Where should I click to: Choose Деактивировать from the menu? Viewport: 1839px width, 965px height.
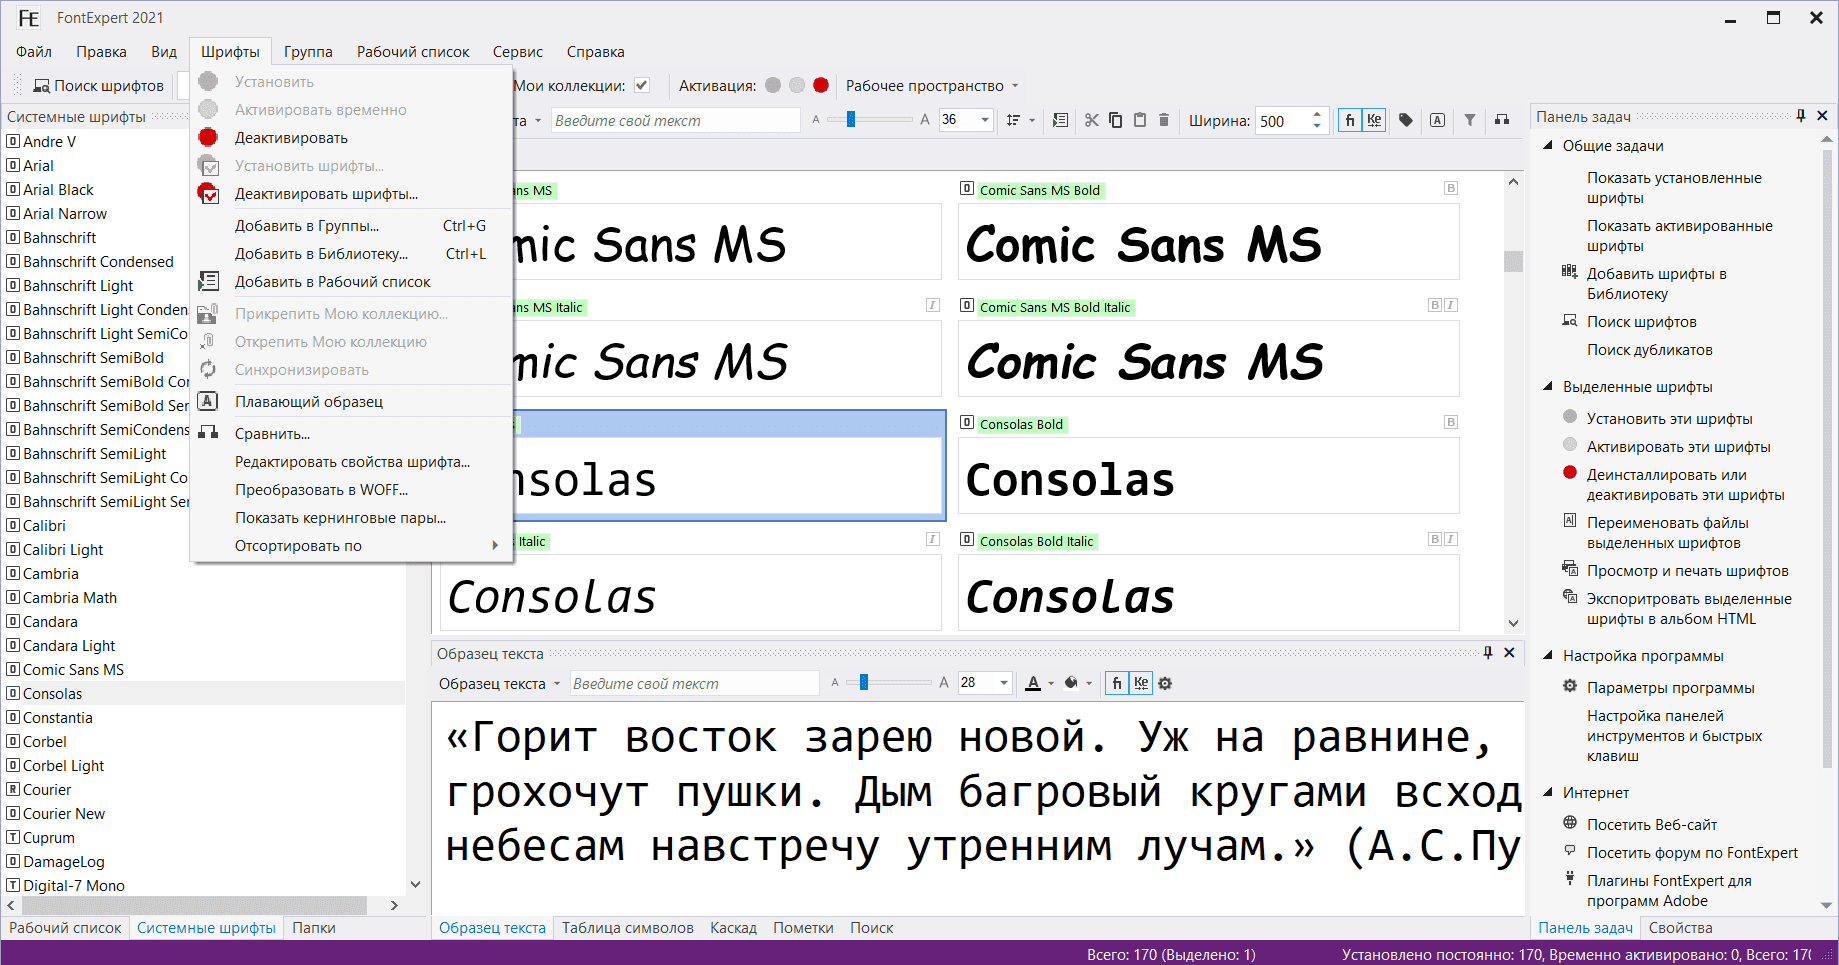pos(351,138)
